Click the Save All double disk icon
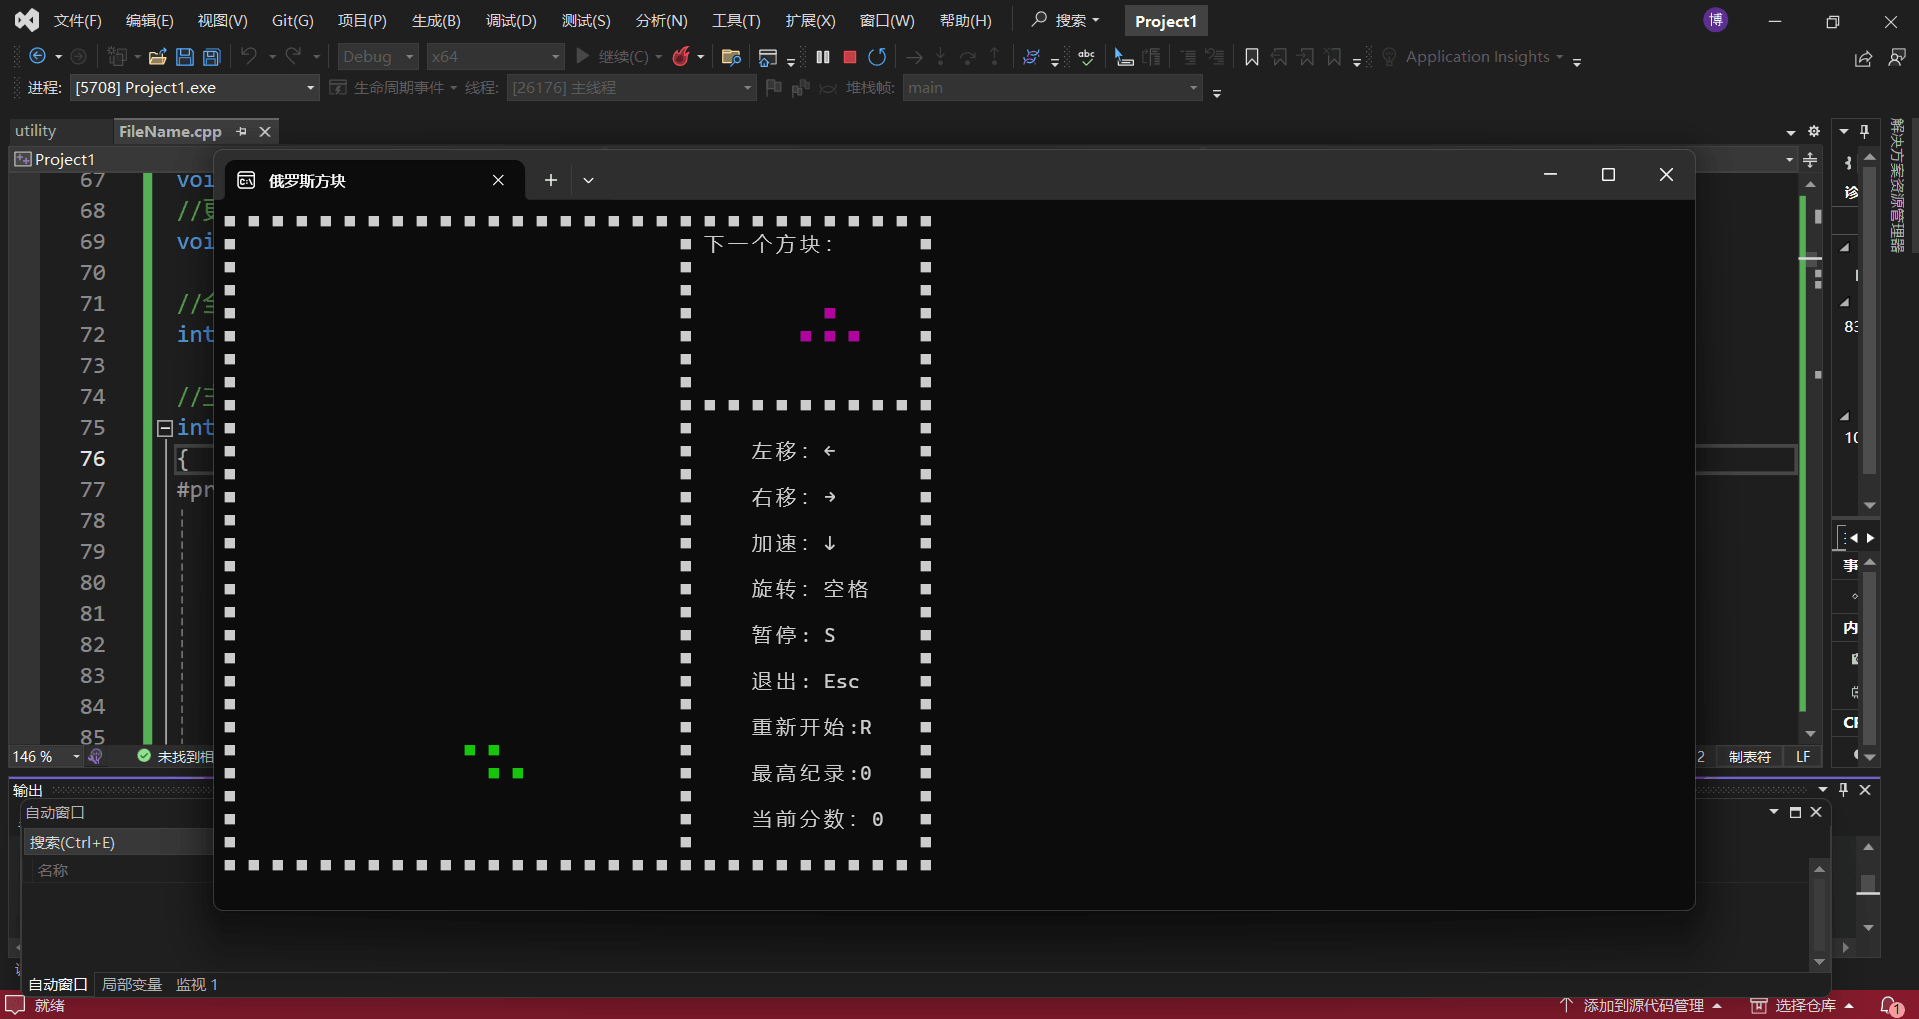 211,57
